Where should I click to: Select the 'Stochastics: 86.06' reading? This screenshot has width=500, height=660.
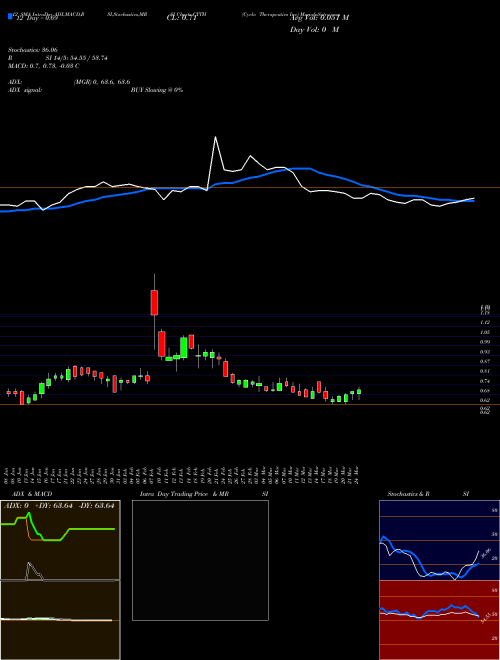point(32,50)
